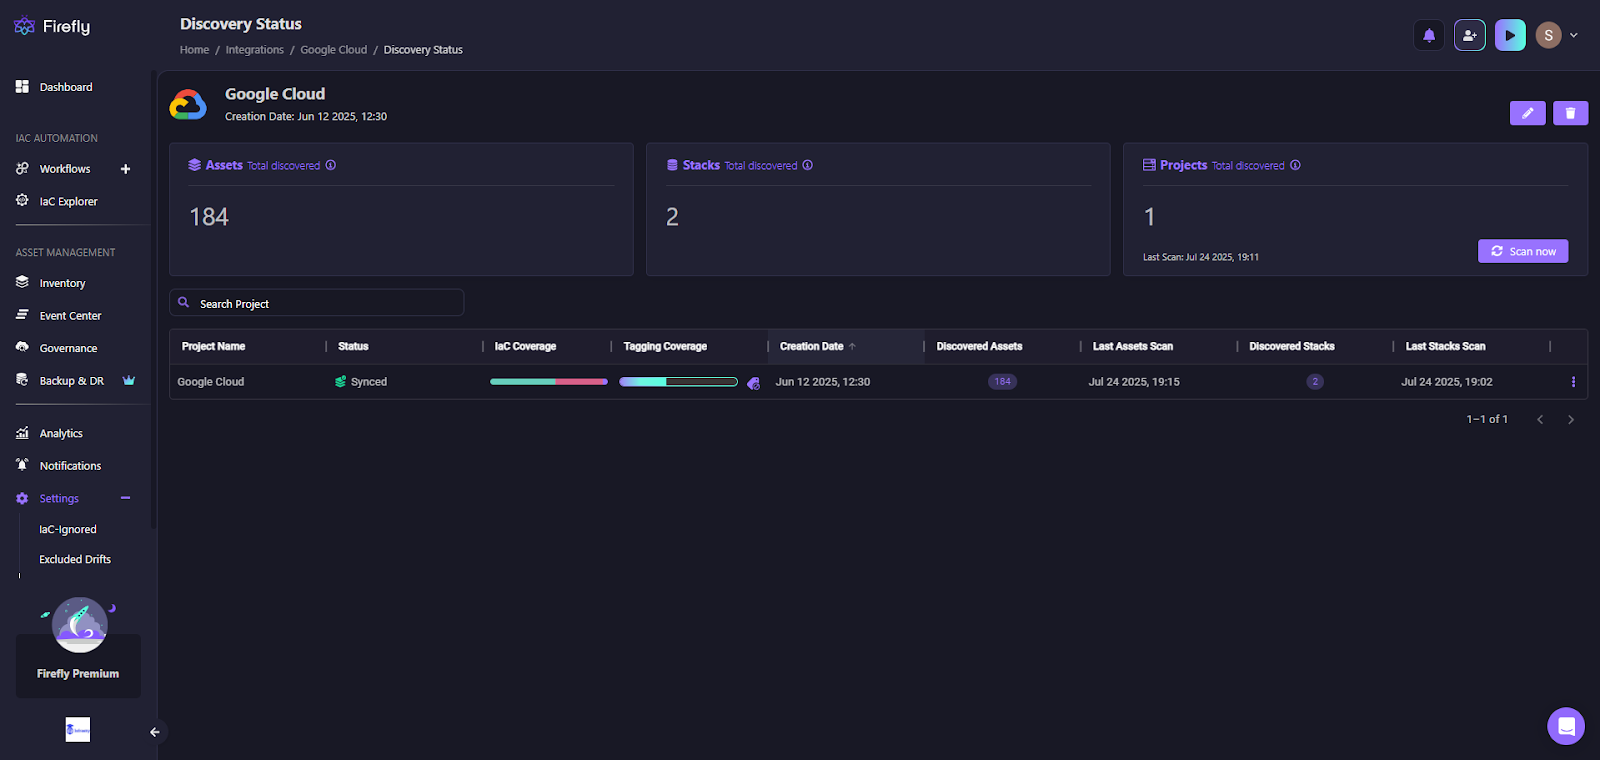Click Google Cloud project name cell
The width and height of the screenshot is (1600, 760).
pyautogui.click(x=211, y=382)
